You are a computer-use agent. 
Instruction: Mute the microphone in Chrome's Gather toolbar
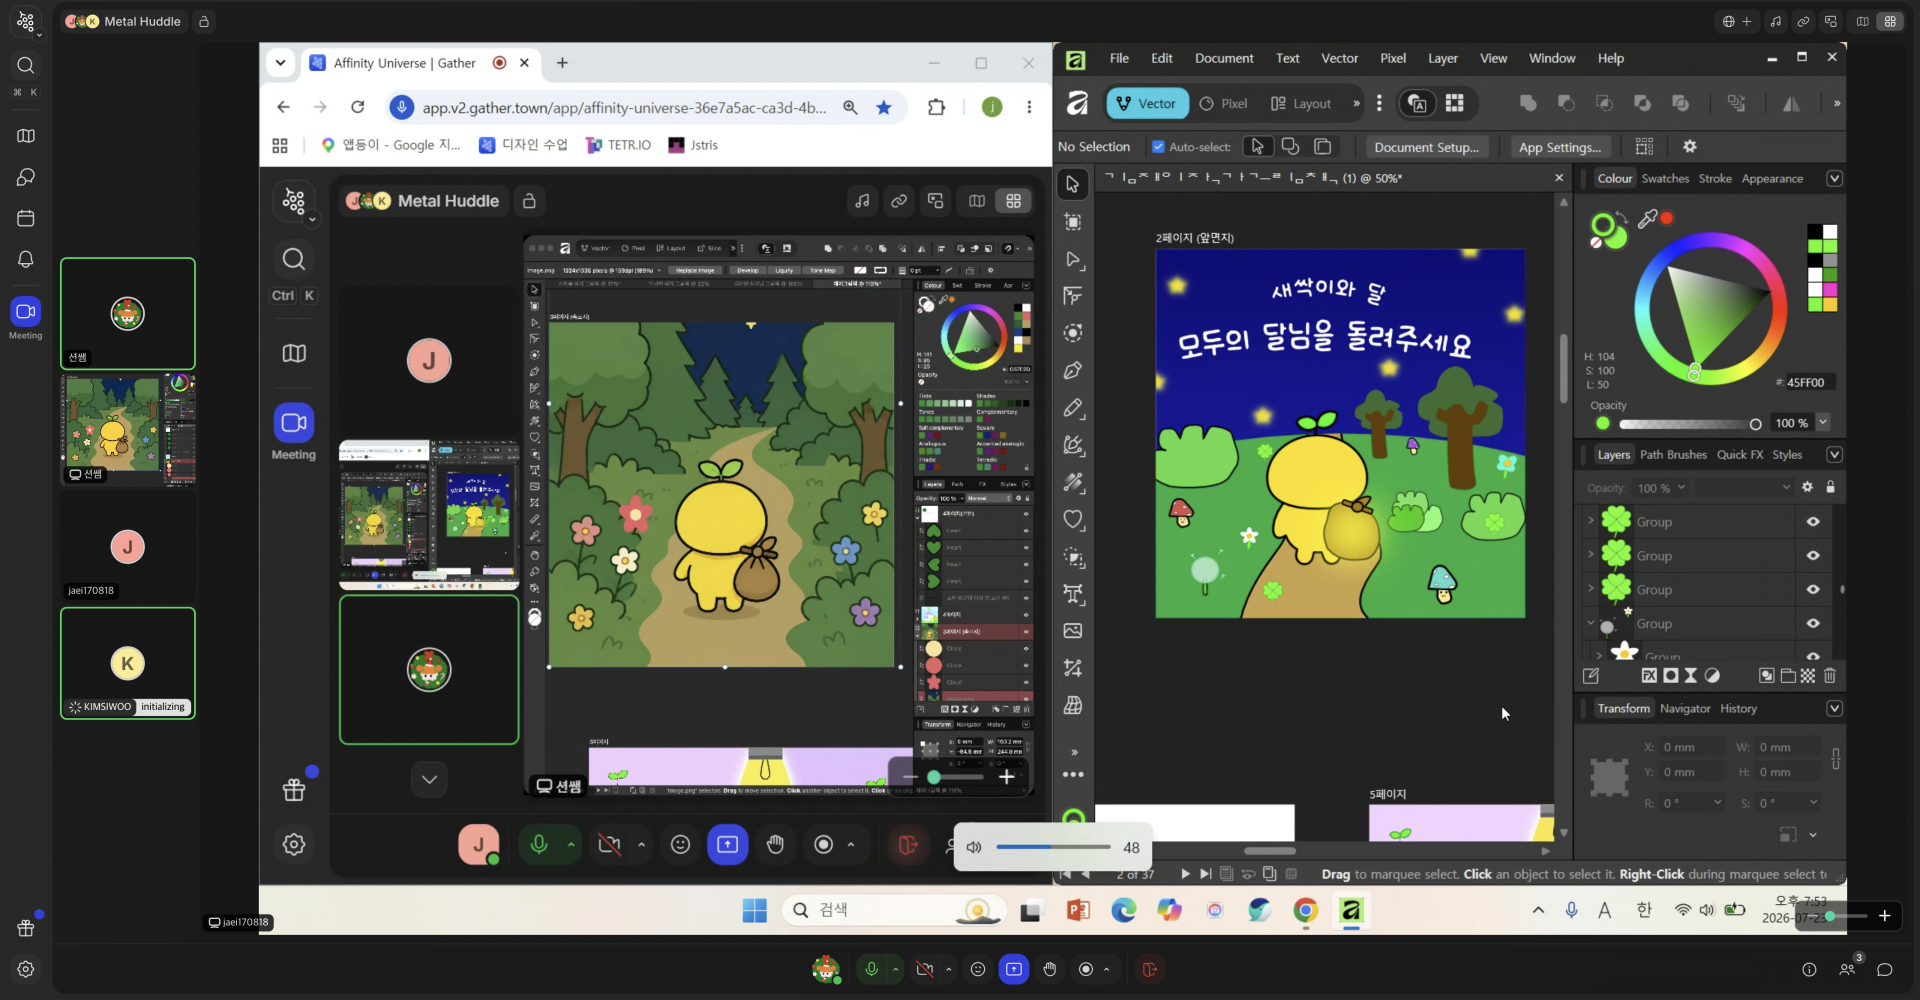[538, 845]
